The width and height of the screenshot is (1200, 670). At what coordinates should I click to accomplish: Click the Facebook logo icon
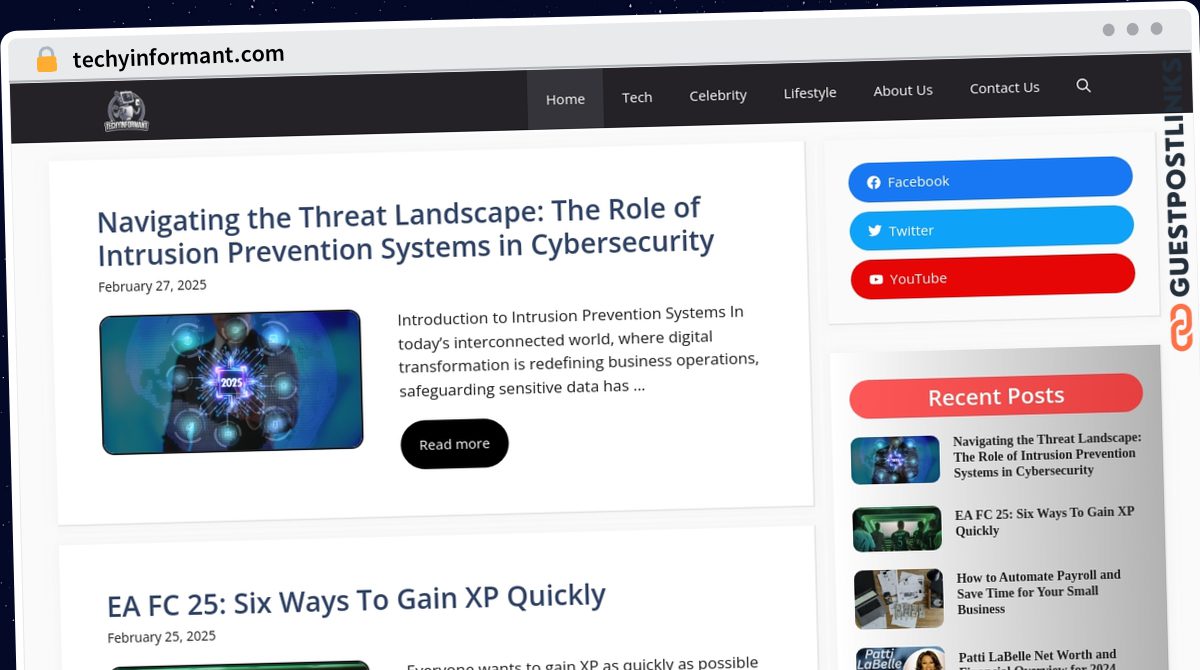(x=874, y=182)
